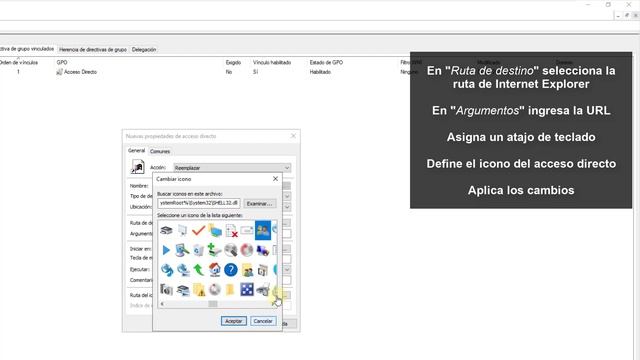
Task: Select the globe with refresh arrows icon
Action: click(167, 270)
